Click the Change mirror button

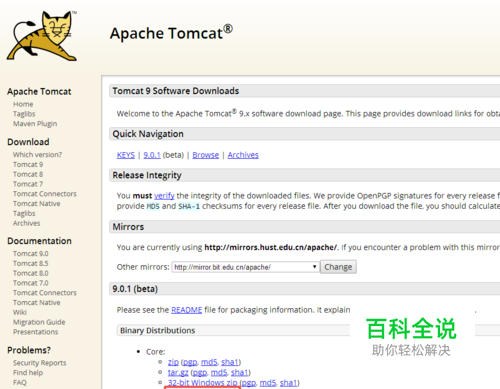(338, 267)
